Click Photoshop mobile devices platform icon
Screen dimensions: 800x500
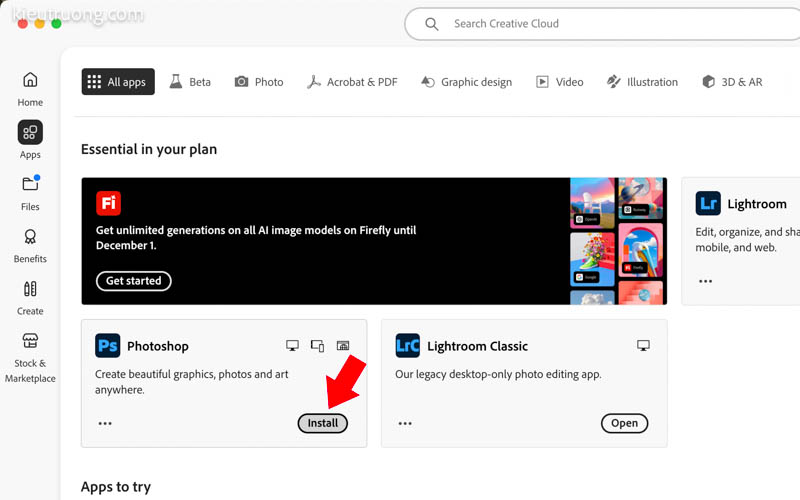point(317,345)
